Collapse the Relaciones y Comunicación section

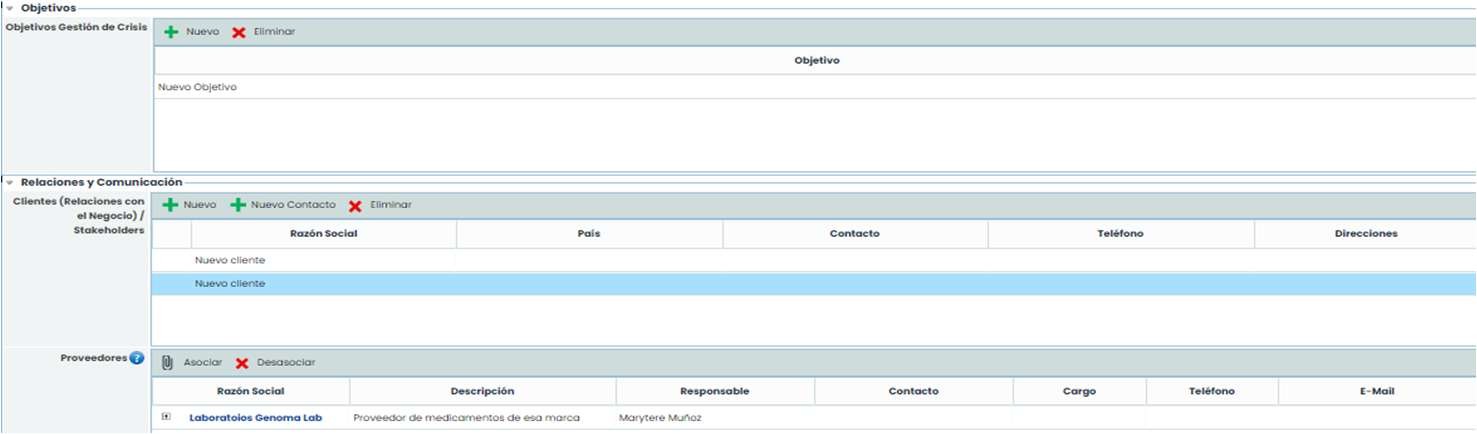[10, 183]
